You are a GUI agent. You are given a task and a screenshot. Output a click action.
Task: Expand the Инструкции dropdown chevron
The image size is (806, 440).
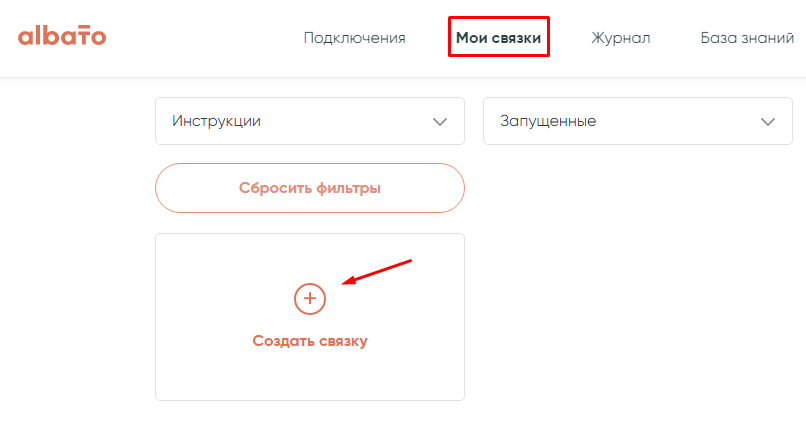(439, 121)
